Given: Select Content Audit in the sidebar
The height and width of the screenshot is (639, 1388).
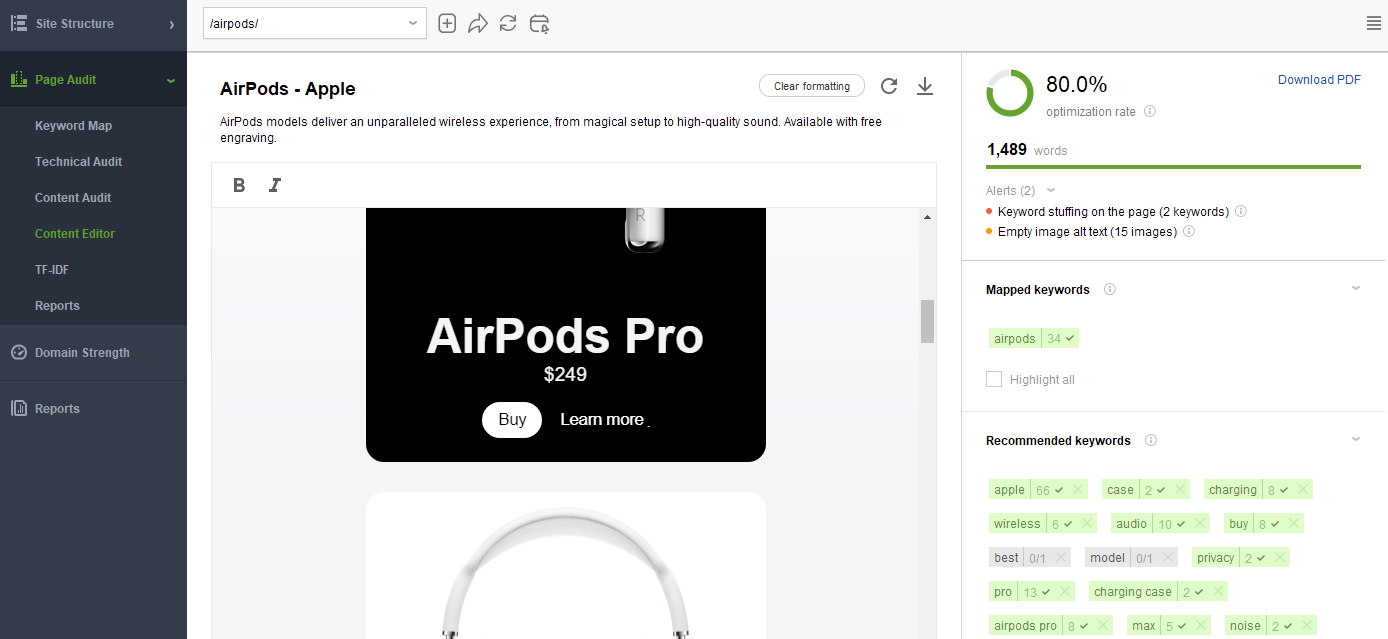Looking at the screenshot, I should point(73,198).
